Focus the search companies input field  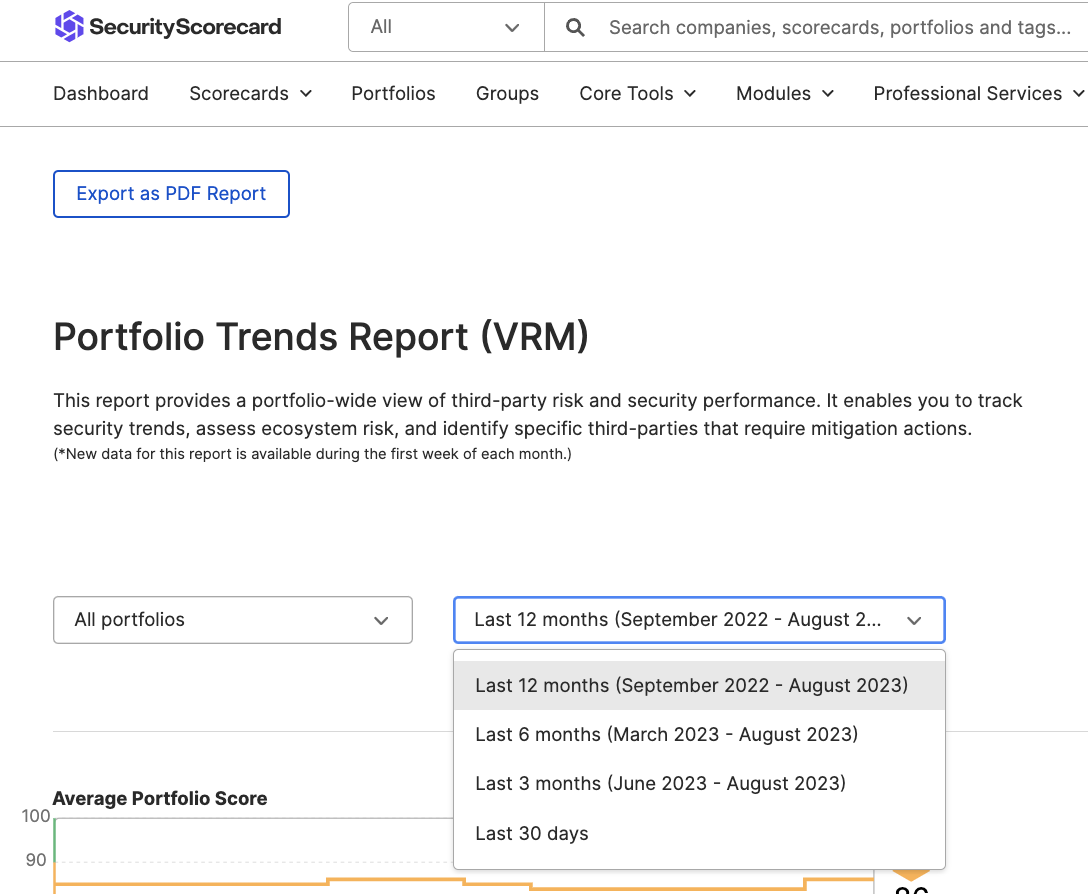840,27
